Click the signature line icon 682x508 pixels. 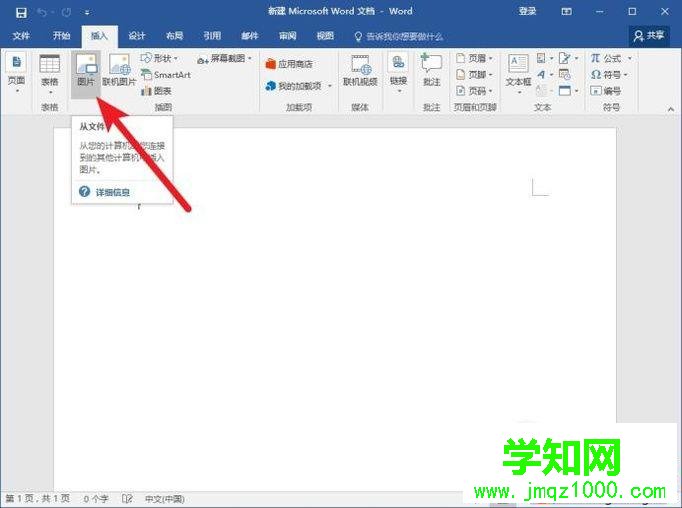(x=568, y=58)
